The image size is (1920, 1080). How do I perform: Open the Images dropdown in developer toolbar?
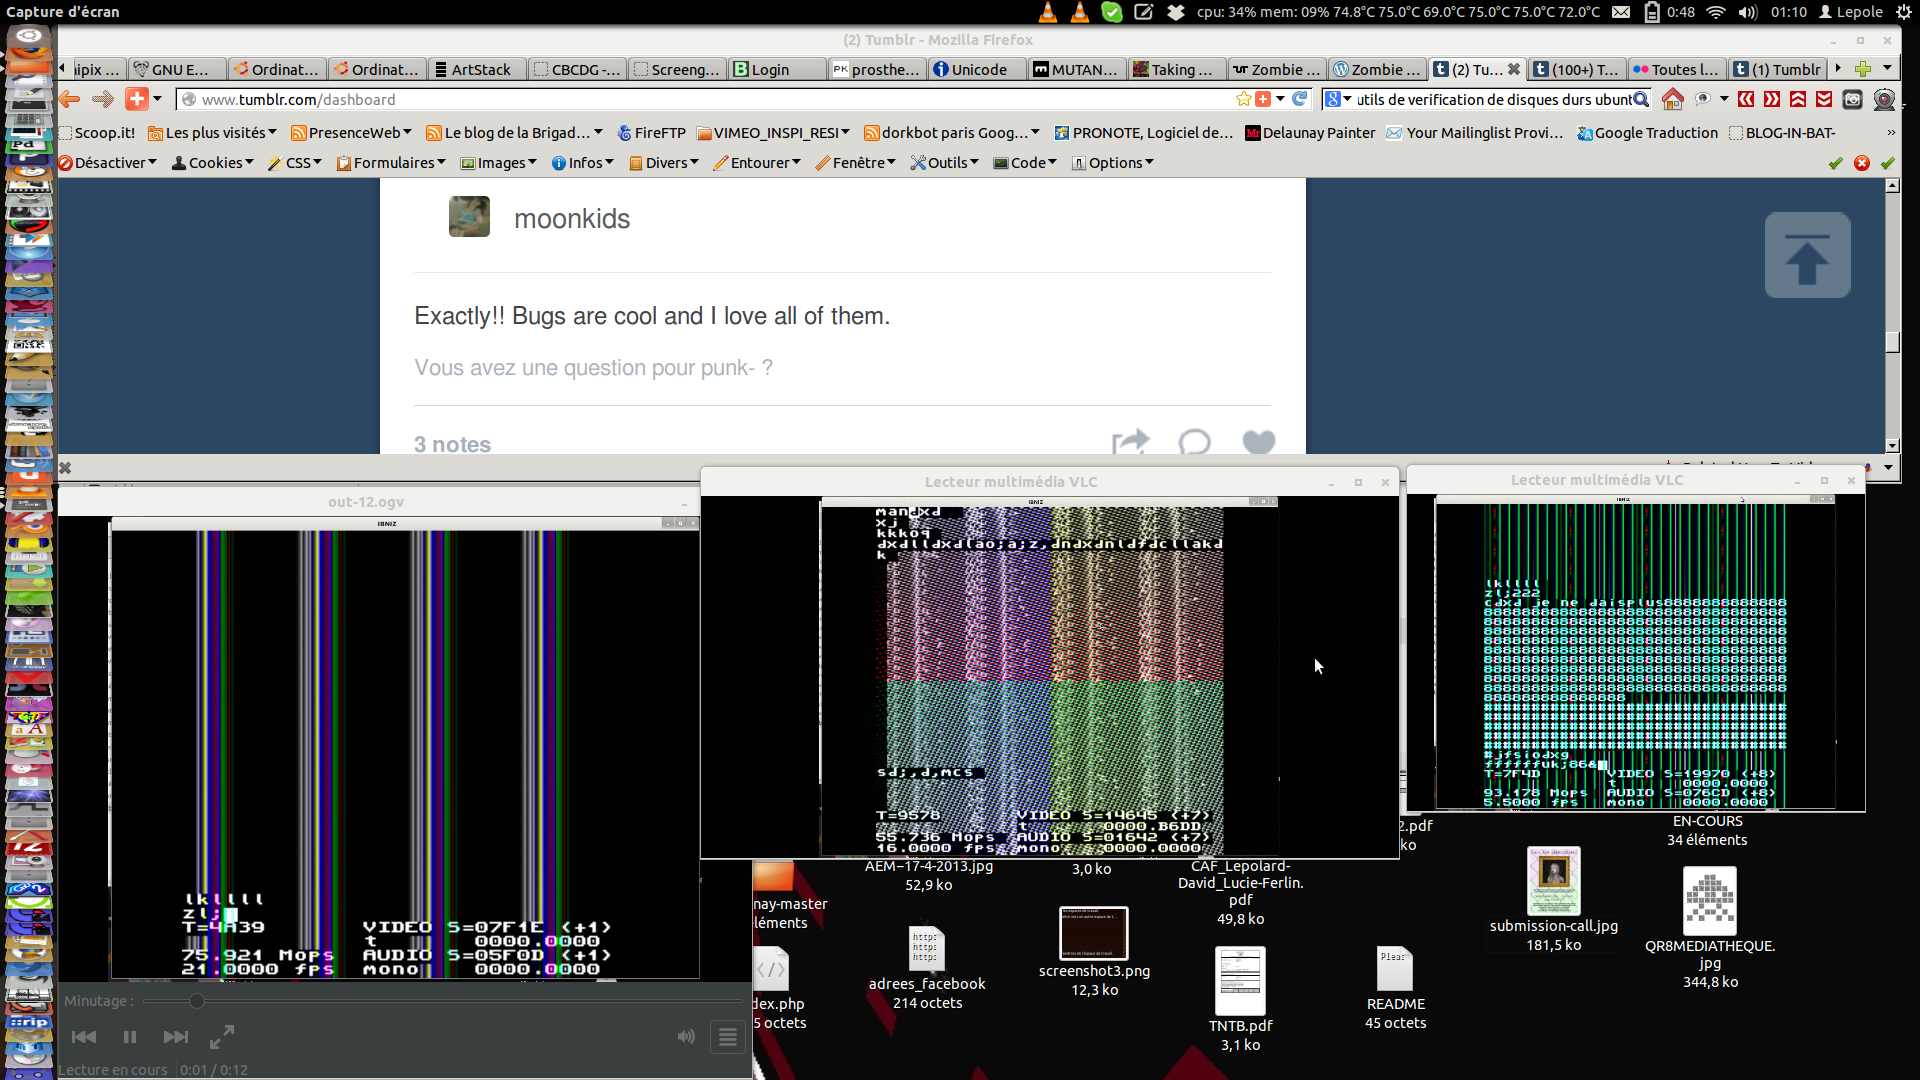tap(499, 163)
